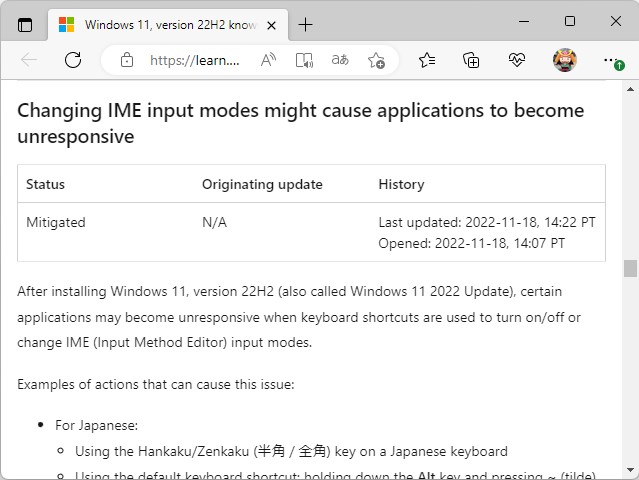This screenshot has width=639, height=480.
Task: Click the 'After installing Windows 11' paragraph
Action: coord(299,317)
